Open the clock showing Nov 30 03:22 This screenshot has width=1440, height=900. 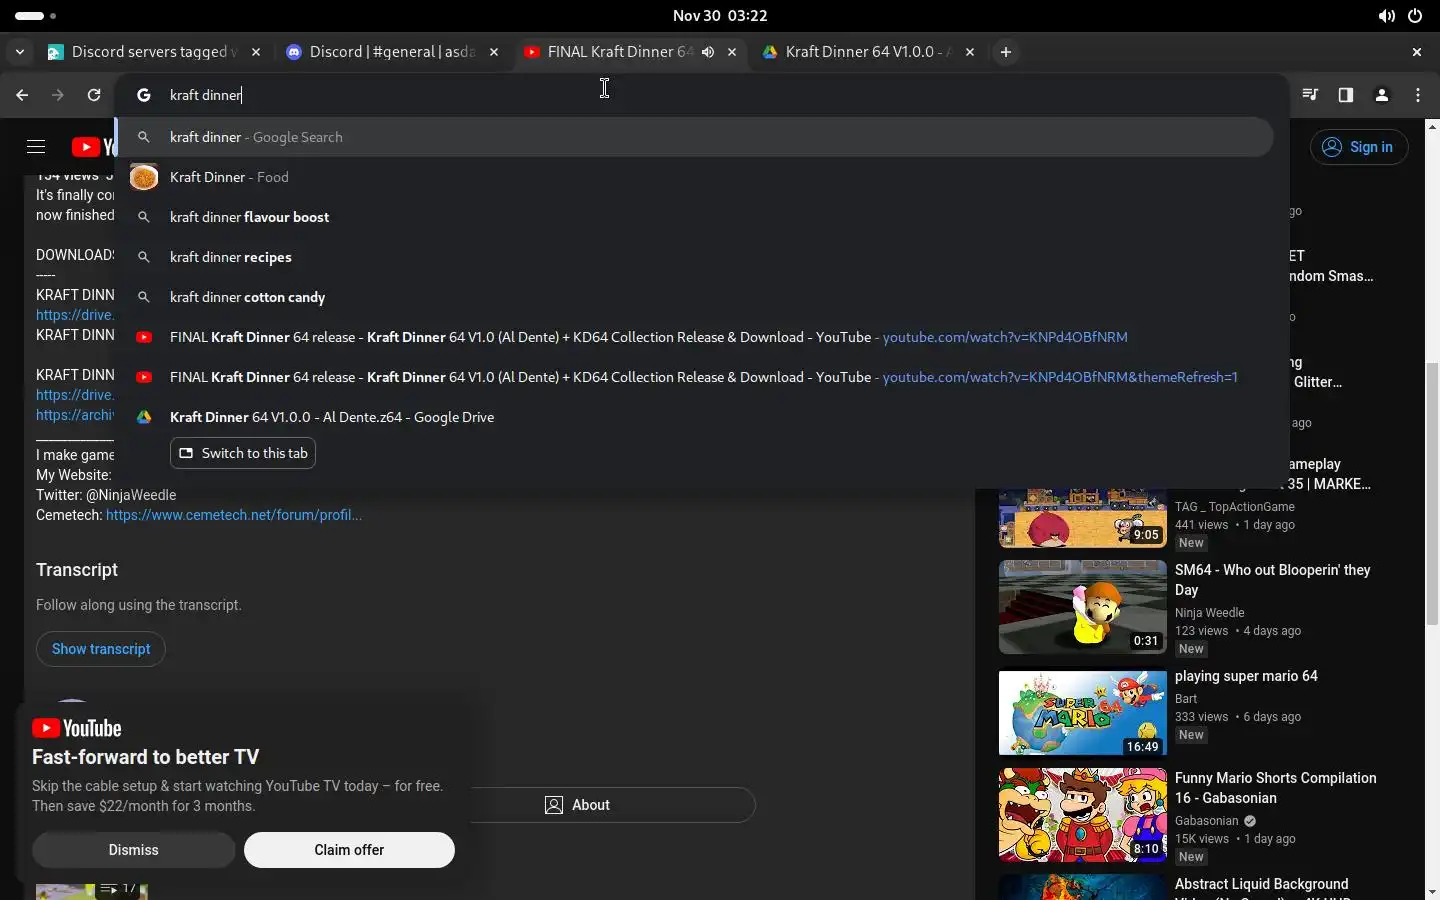coord(720,16)
